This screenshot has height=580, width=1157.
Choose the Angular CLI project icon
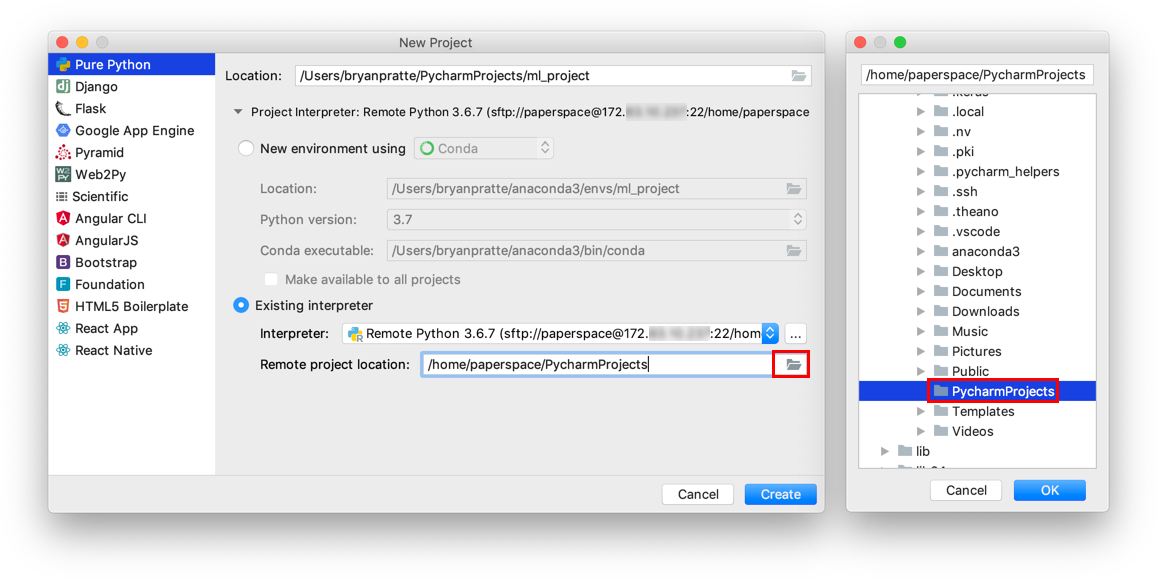tap(63, 219)
